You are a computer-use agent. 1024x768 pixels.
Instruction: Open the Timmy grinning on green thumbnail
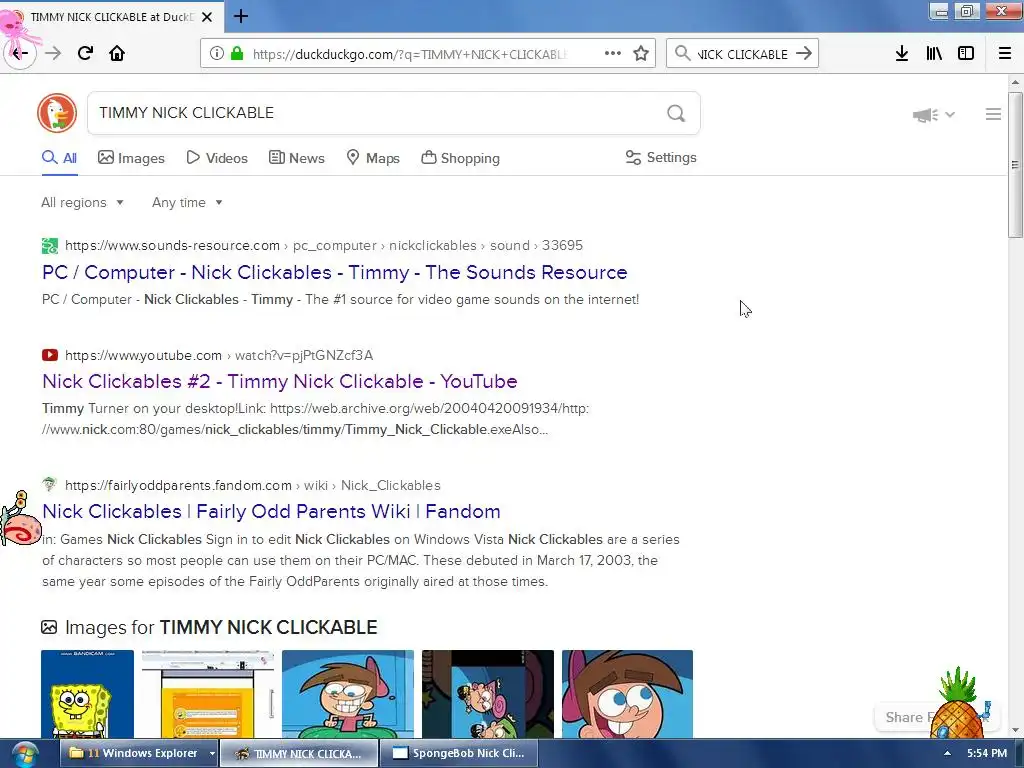(348, 694)
